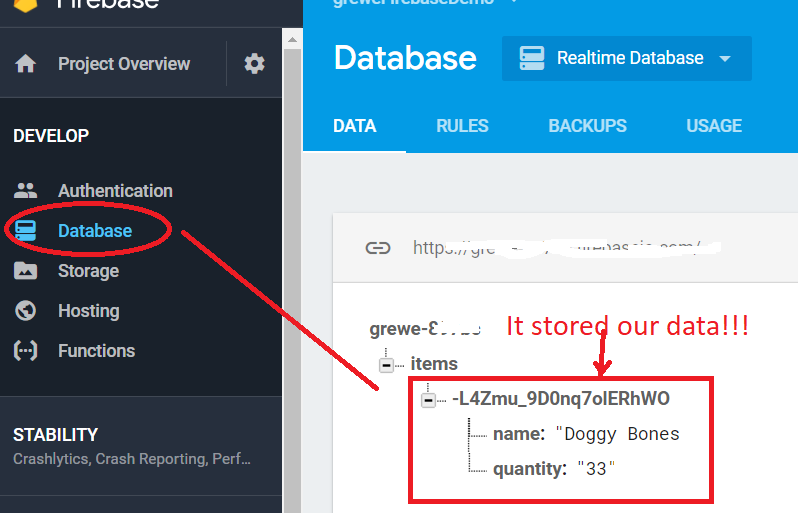
Task: Collapse the -L4Zmu_9D0nq7olERhWO node
Action: point(428,399)
